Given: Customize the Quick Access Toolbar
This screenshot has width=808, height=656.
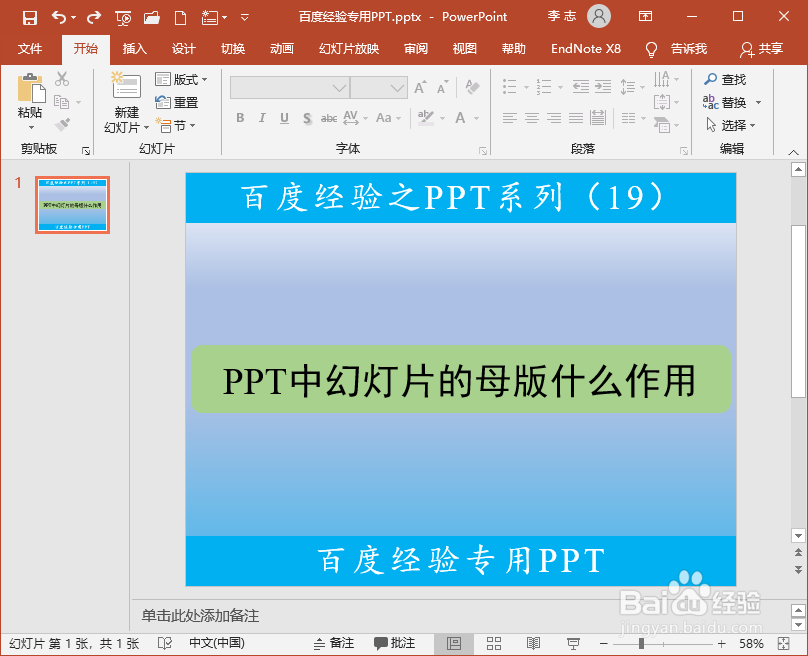Looking at the screenshot, I should [x=245, y=18].
